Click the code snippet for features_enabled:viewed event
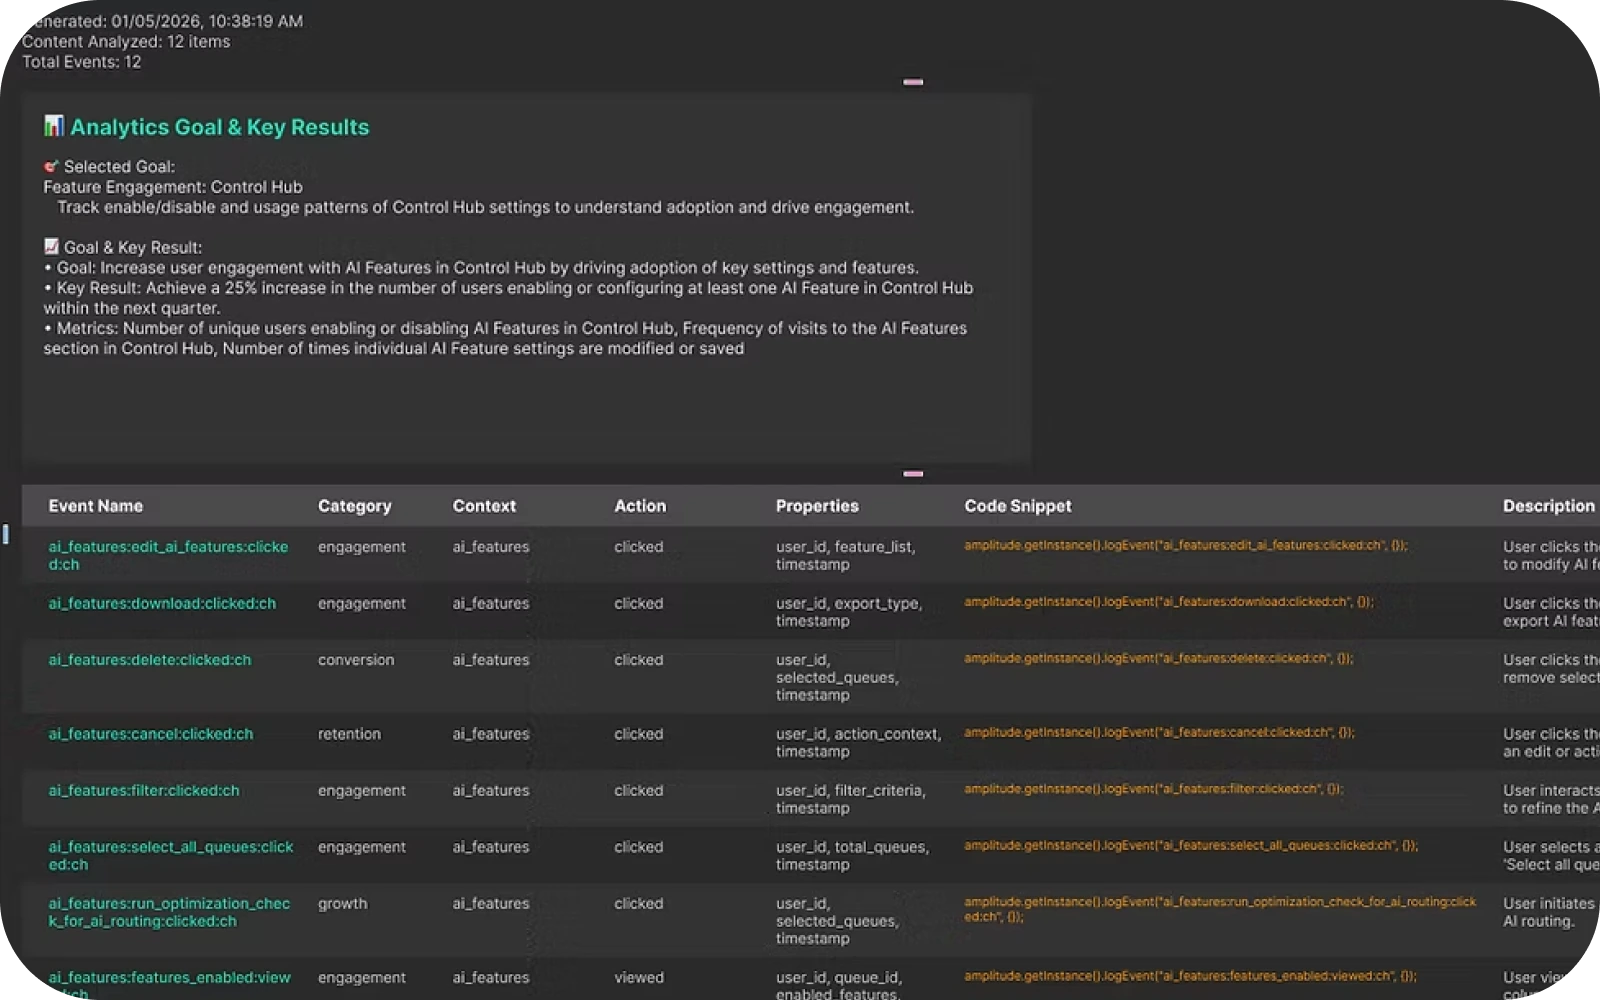The width and height of the screenshot is (1600, 1000). [x=1190, y=976]
